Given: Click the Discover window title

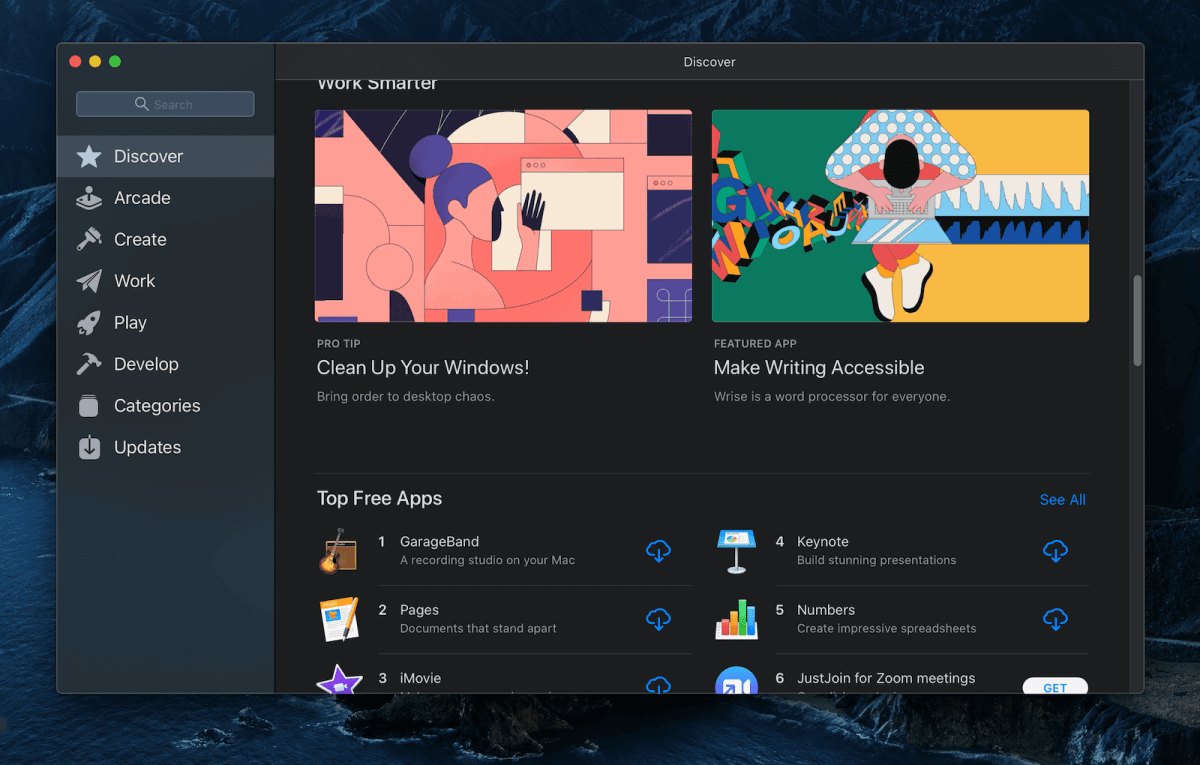Looking at the screenshot, I should click(x=709, y=62).
